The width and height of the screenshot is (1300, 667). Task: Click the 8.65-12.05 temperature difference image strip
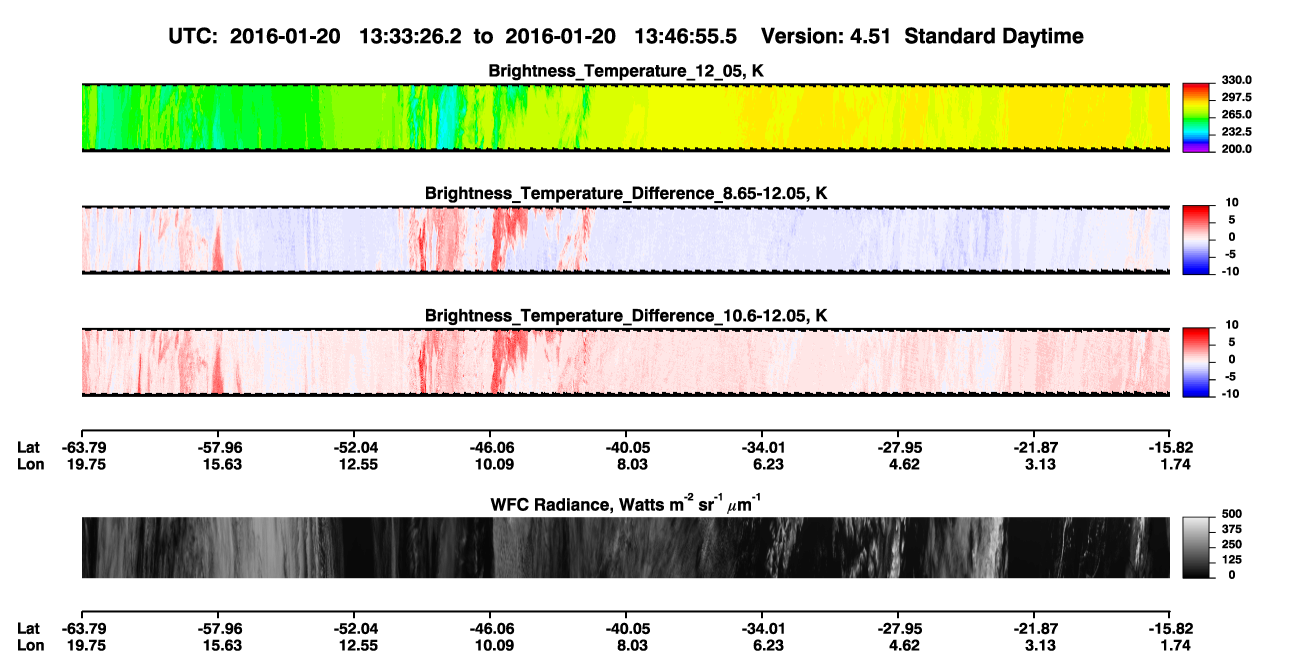[x=625, y=240]
